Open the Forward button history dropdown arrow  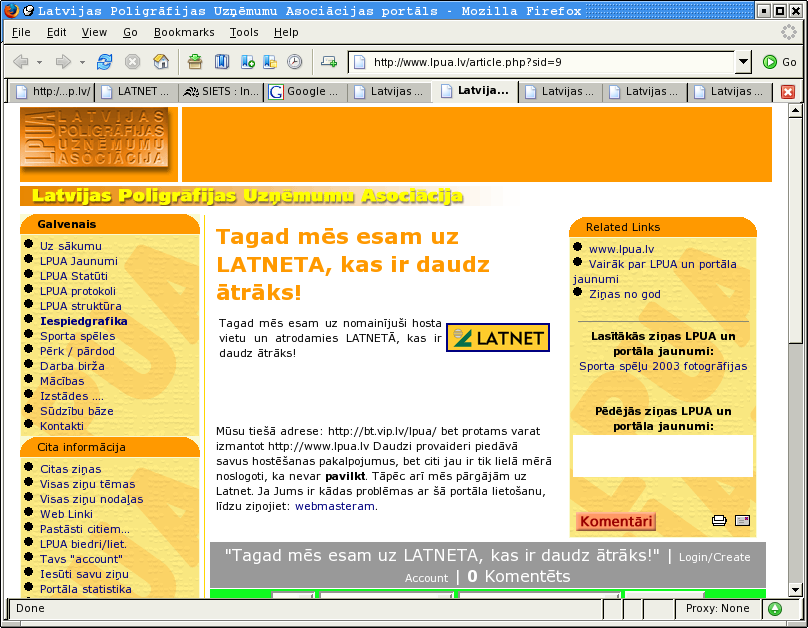pos(83,62)
